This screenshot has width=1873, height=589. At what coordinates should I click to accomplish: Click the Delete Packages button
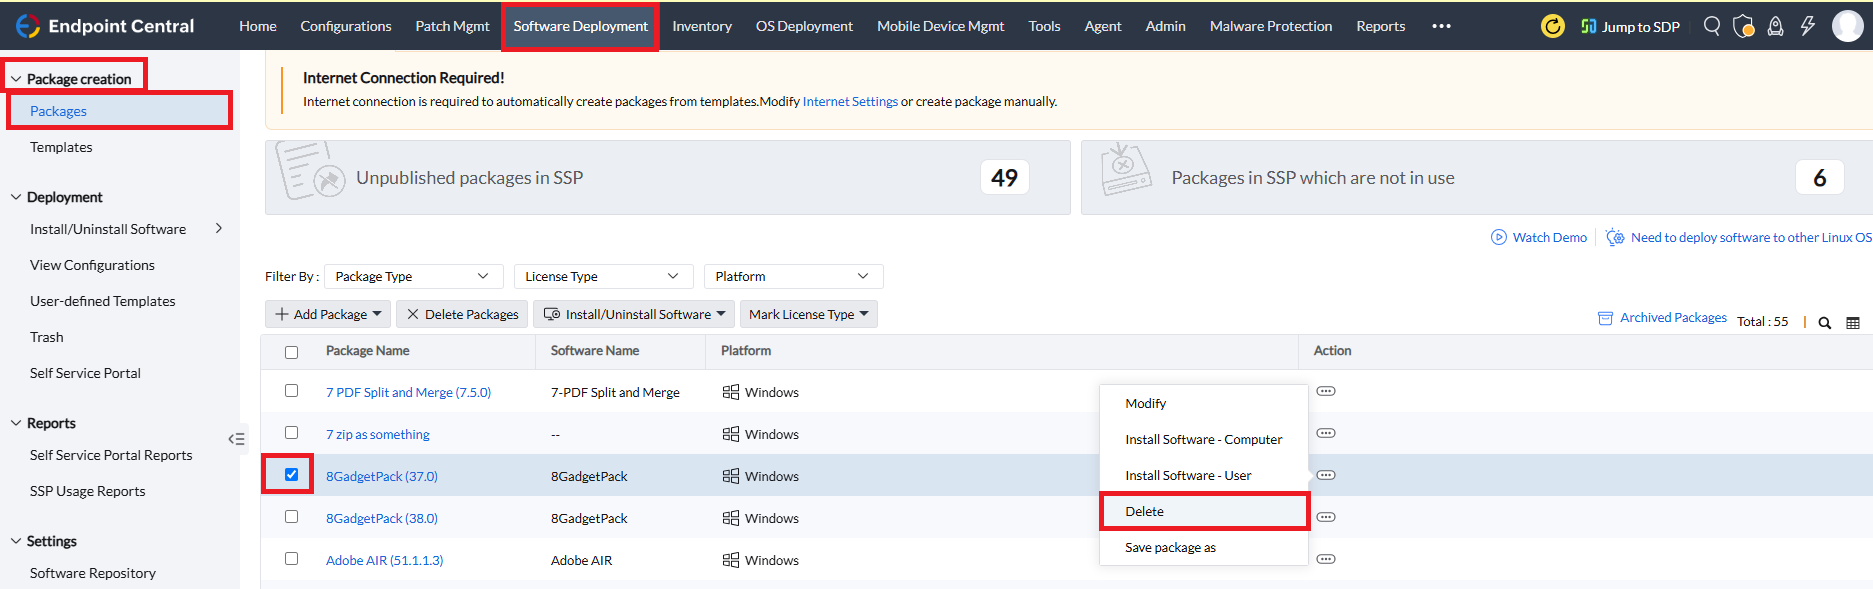462,314
